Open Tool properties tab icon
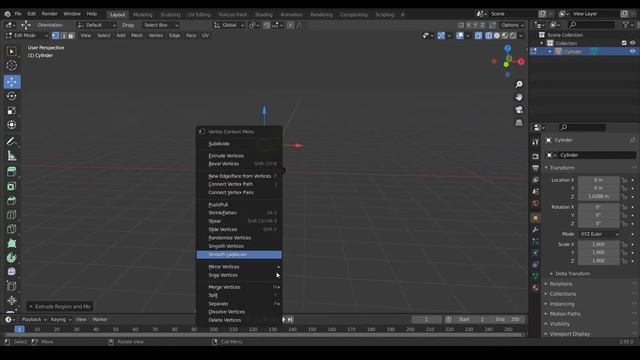 [x=536, y=142]
